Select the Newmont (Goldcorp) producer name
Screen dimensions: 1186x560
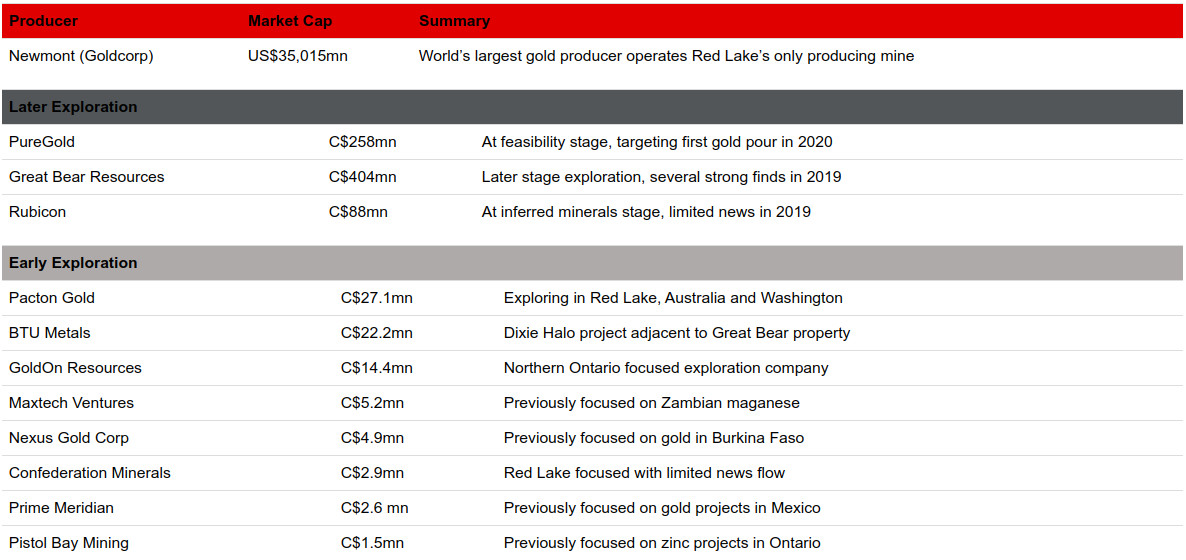tap(81, 56)
